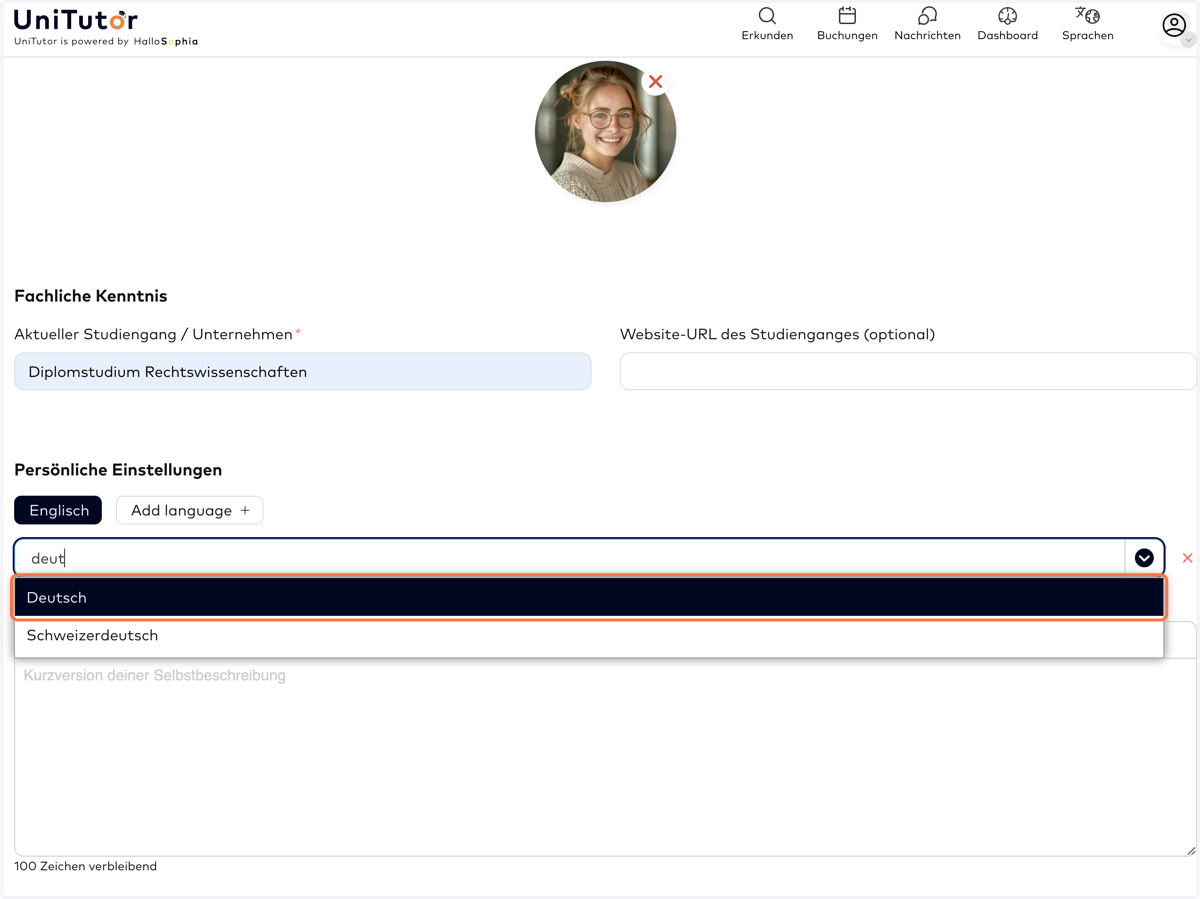Open the Nachrichten chat icon
Image resolution: width=1200 pixels, height=899 pixels.
coord(927,16)
